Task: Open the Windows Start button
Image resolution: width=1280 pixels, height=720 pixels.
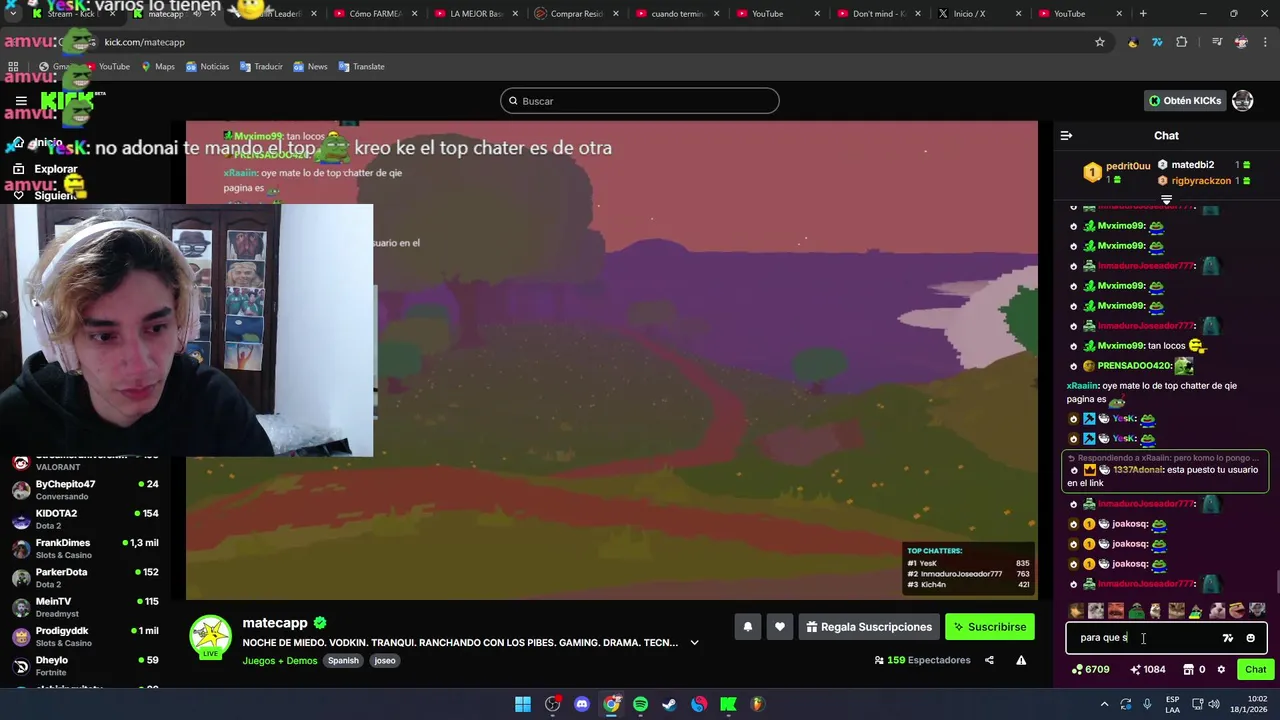Action: [x=523, y=704]
